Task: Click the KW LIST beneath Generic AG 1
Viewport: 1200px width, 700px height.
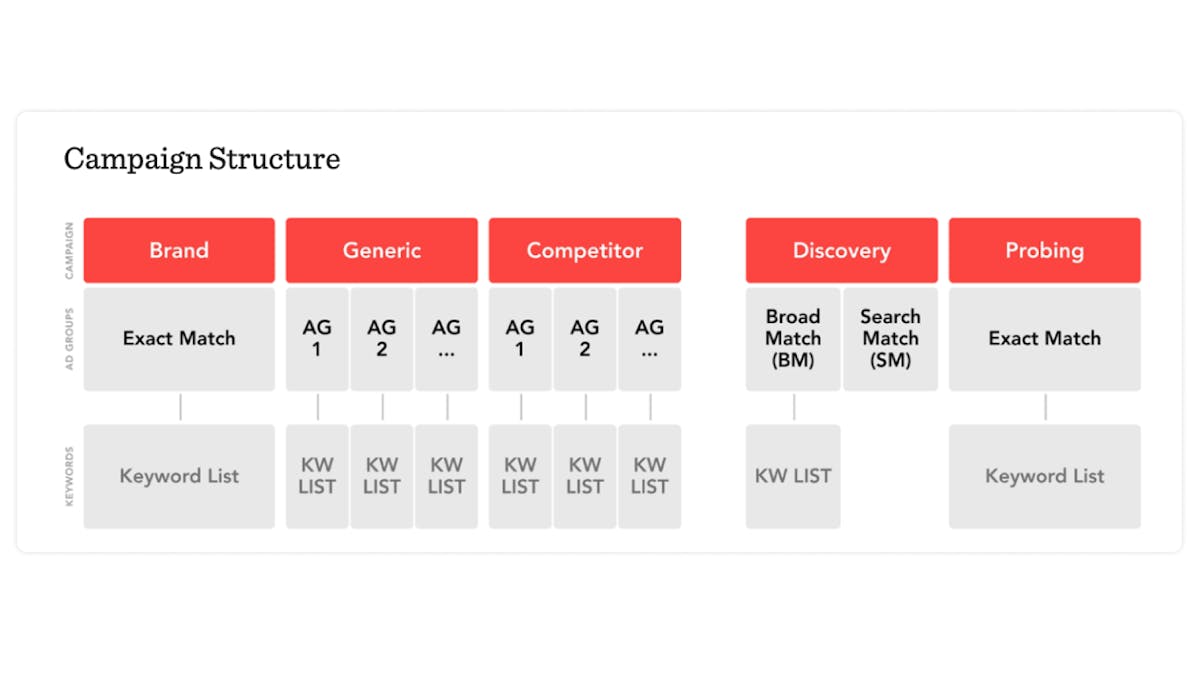Action: 317,476
